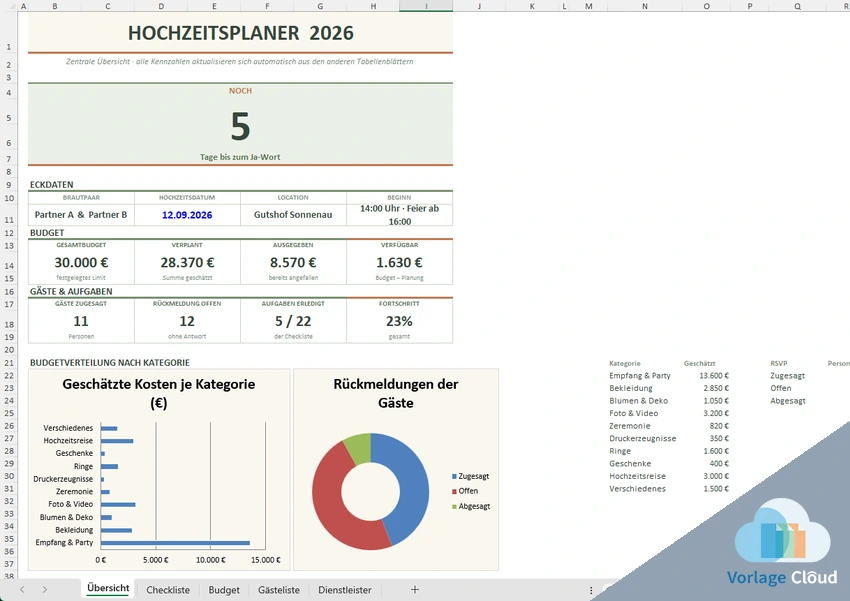The image size is (850, 601).
Task: Select the 1.050 € Blumen & Deko value
Action: point(716,401)
